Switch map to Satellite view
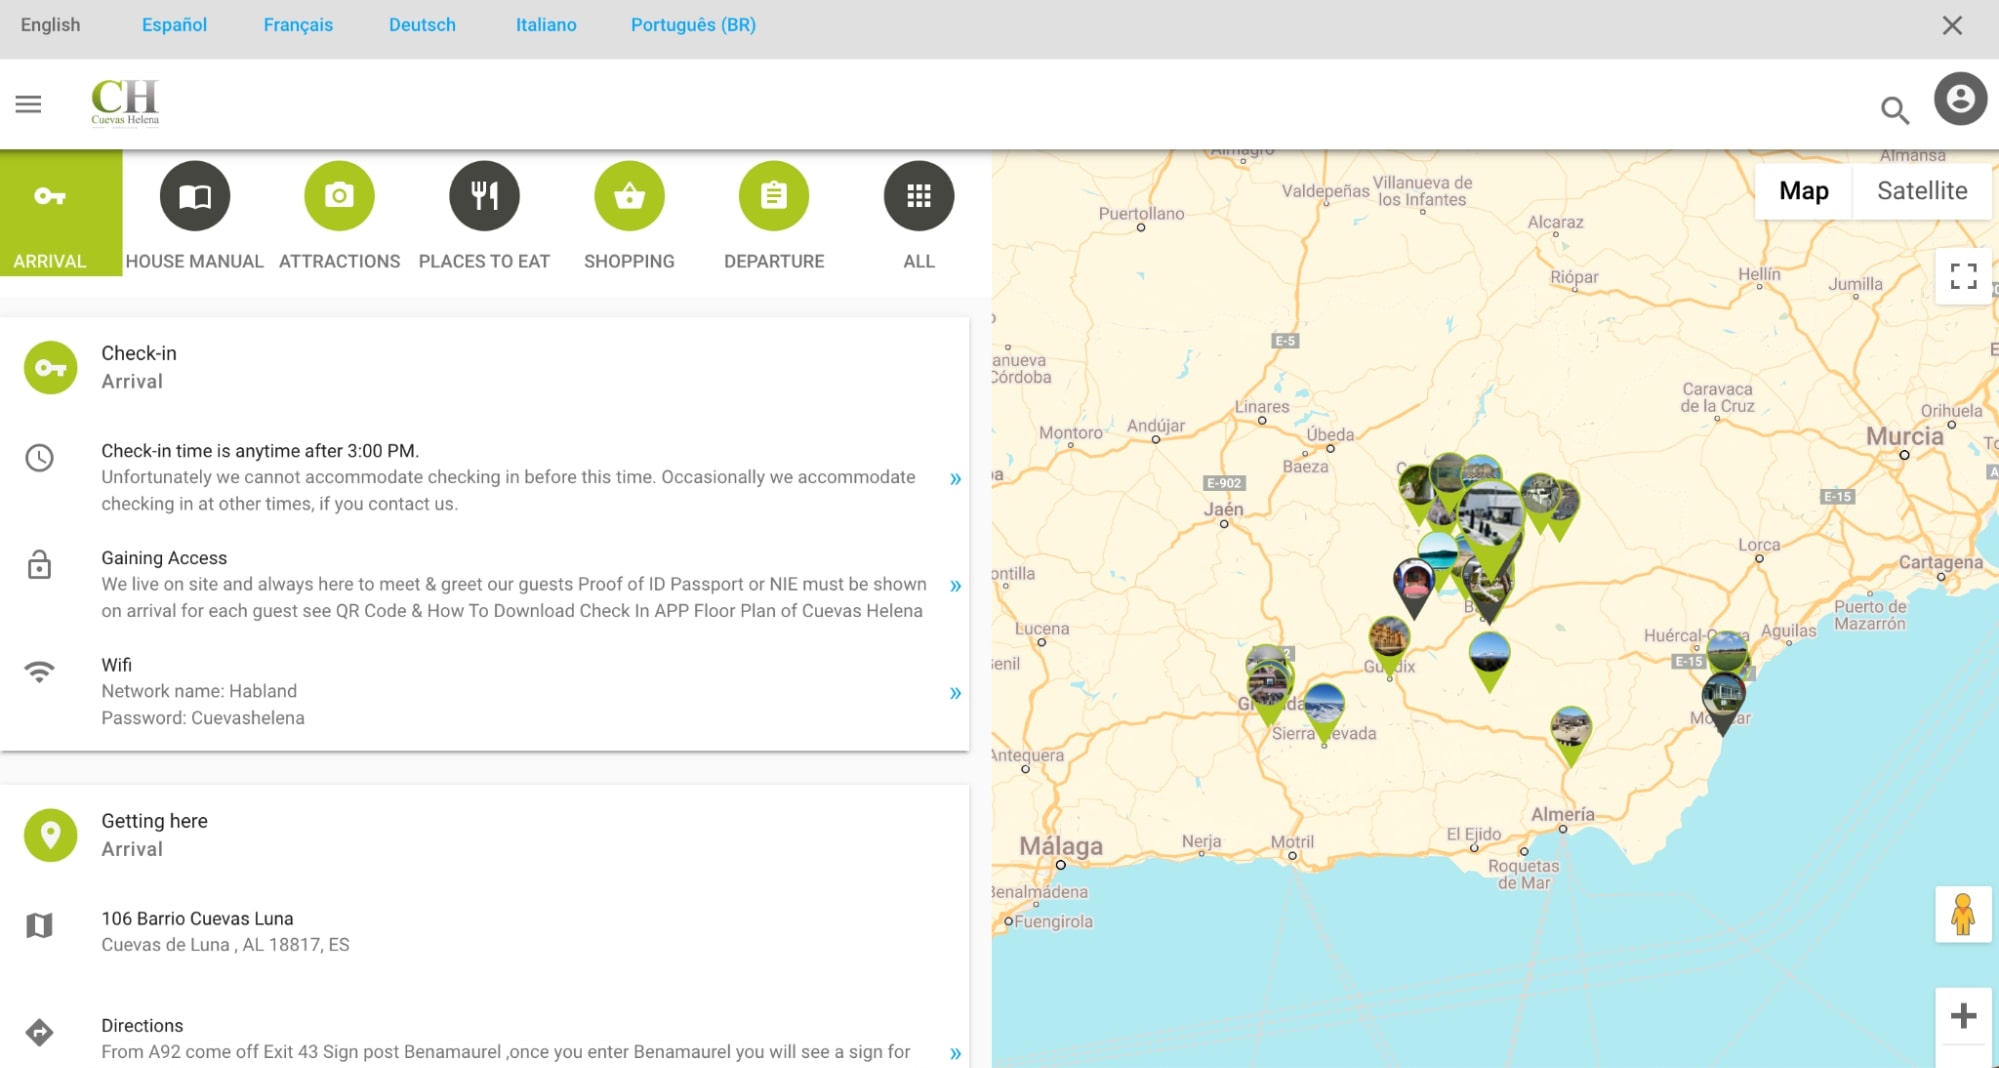The height and width of the screenshot is (1068, 1999). tap(1921, 191)
